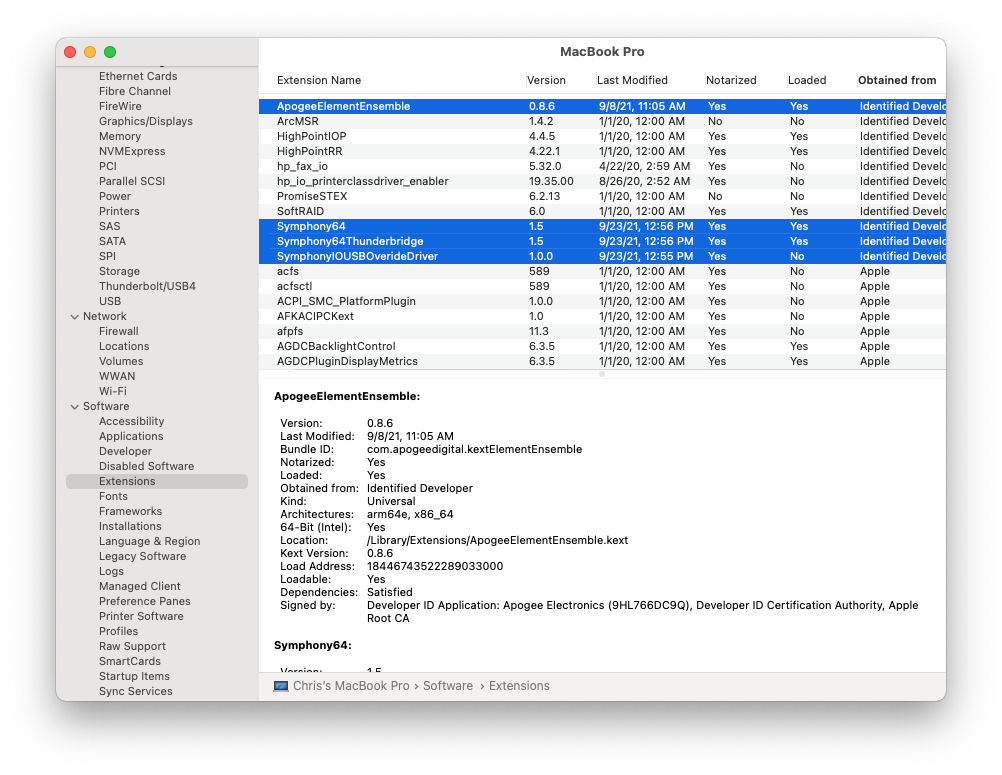
Task: Open Graphics/Displays in the sidebar
Action: pos(146,121)
